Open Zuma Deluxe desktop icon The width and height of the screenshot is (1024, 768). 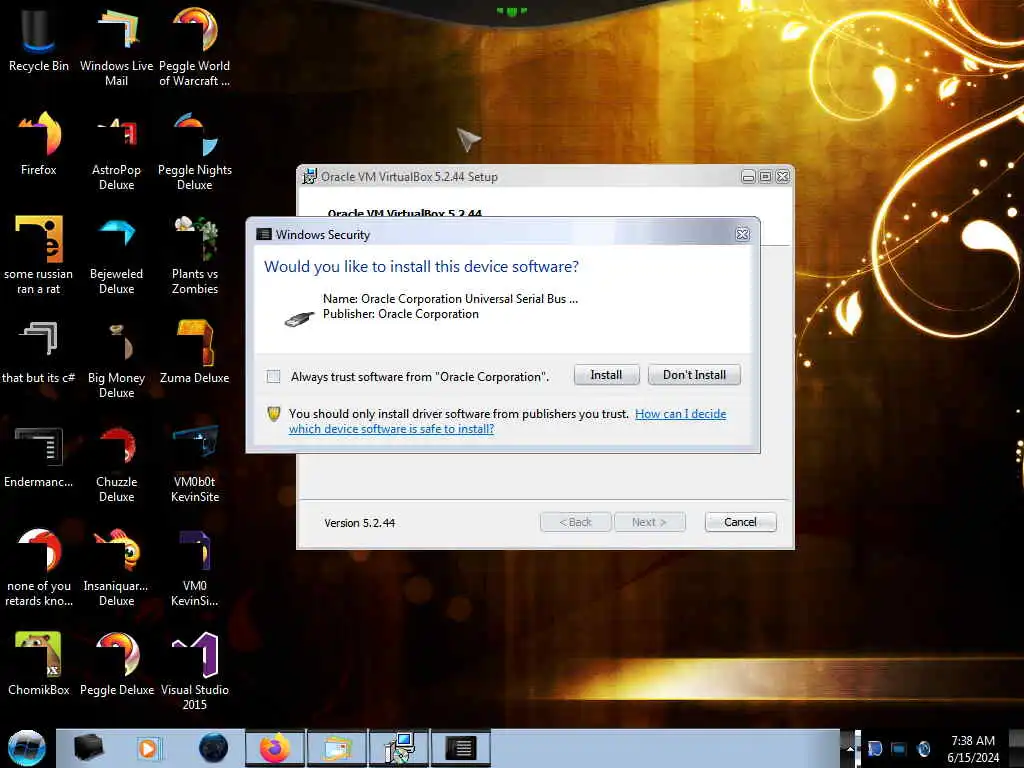195,351
